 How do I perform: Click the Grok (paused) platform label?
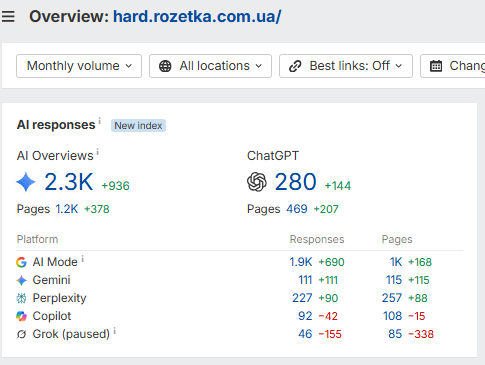tap(71, 334)
